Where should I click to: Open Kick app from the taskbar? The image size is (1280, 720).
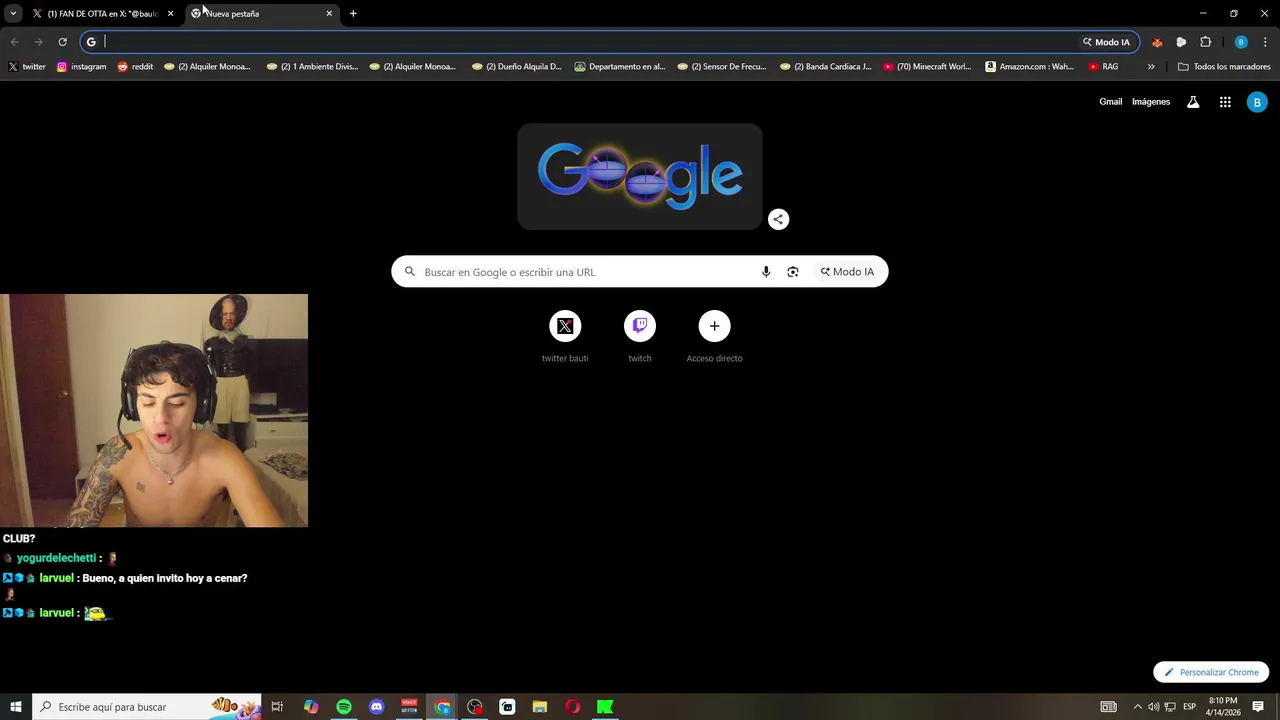point(605,707)
